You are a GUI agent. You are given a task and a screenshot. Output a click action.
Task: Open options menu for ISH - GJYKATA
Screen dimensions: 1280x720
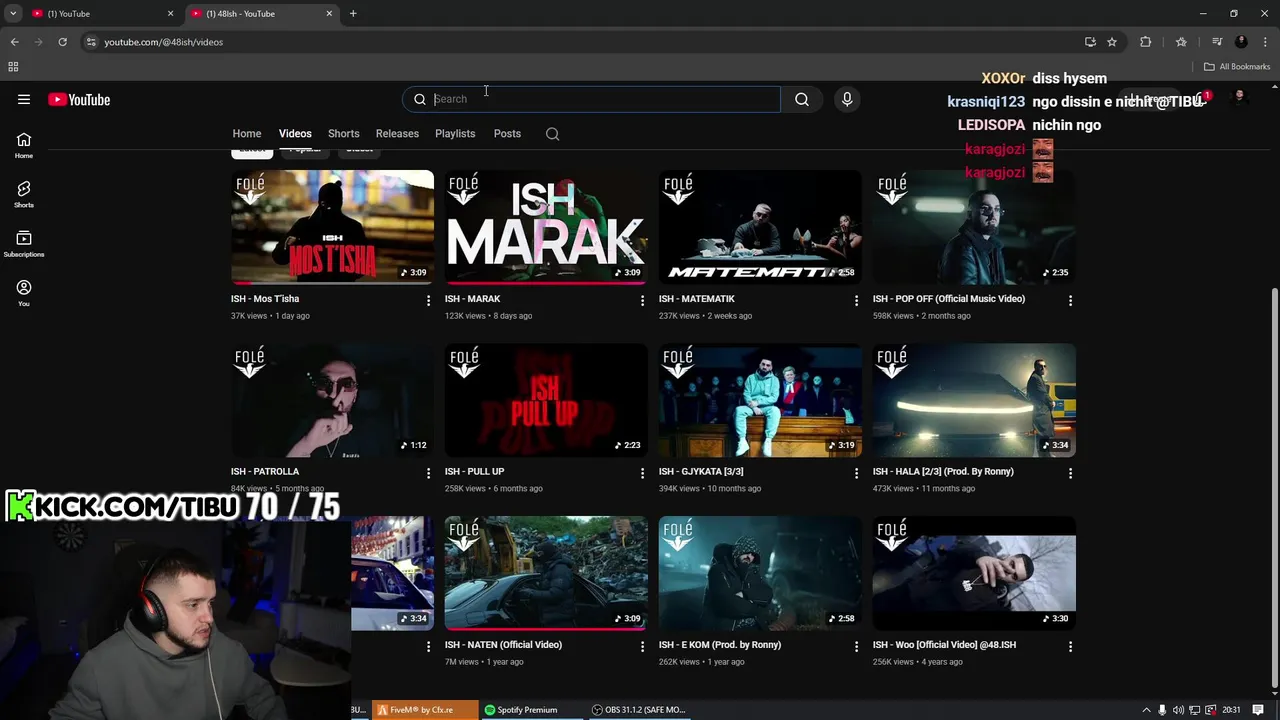pos(856,473)
